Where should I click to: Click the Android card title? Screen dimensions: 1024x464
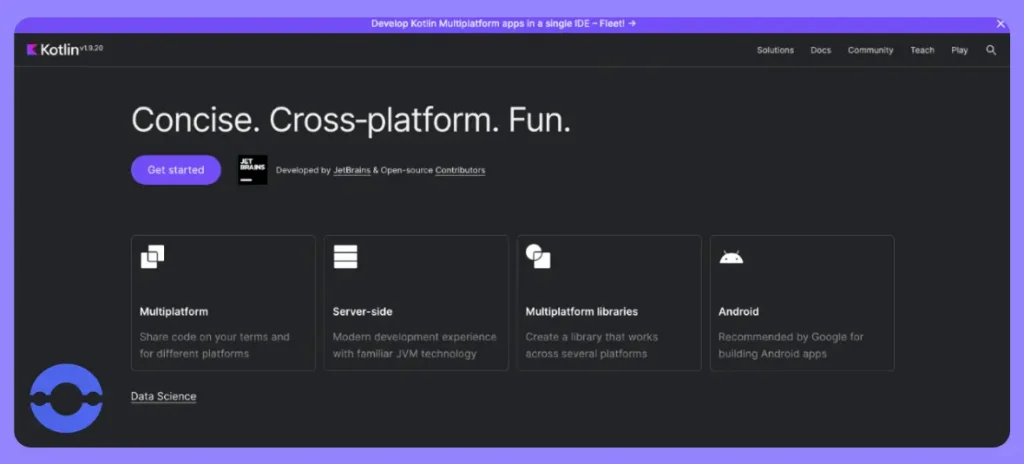point(739,312)
